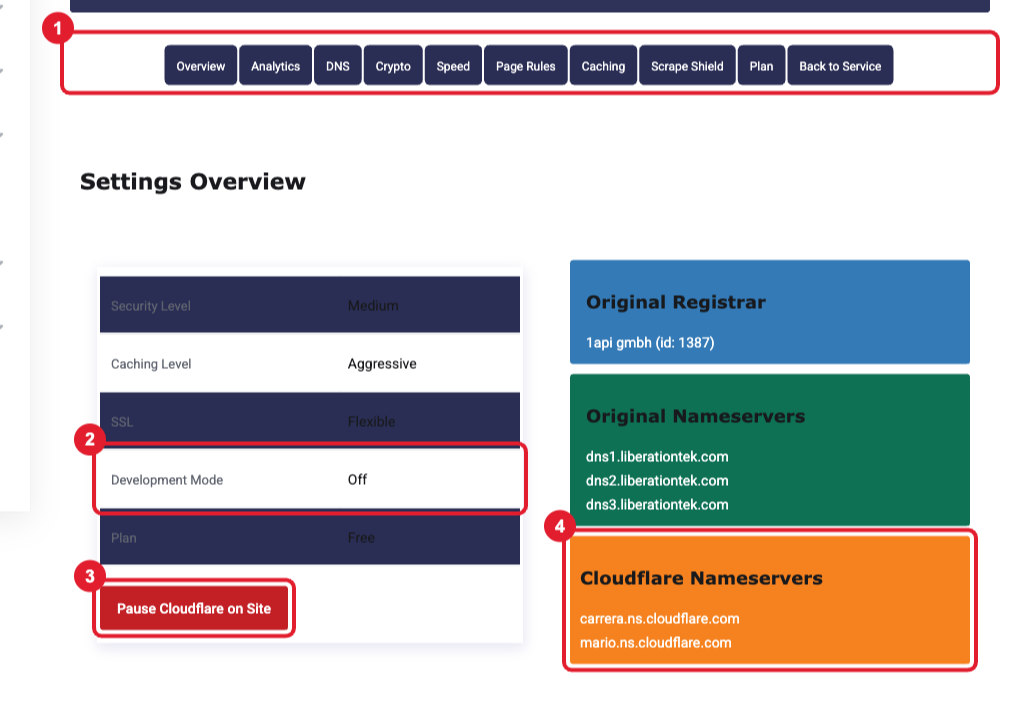The height and width of the screenshot is (720, 1030).
Task: Go to the DNS tab
Action: click(x=338, y=66)
